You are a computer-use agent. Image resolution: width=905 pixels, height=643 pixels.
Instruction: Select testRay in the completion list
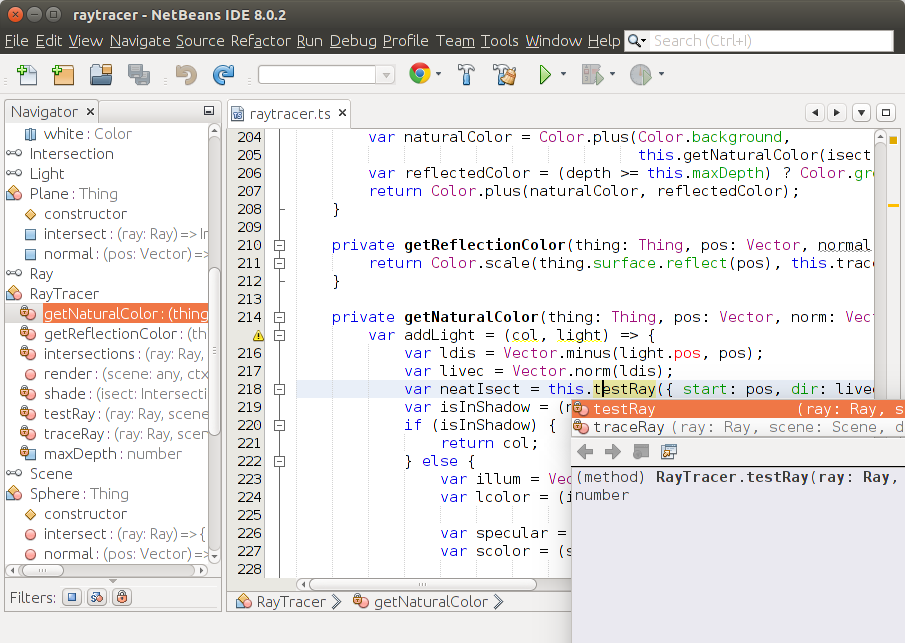(x=738, y=409)
